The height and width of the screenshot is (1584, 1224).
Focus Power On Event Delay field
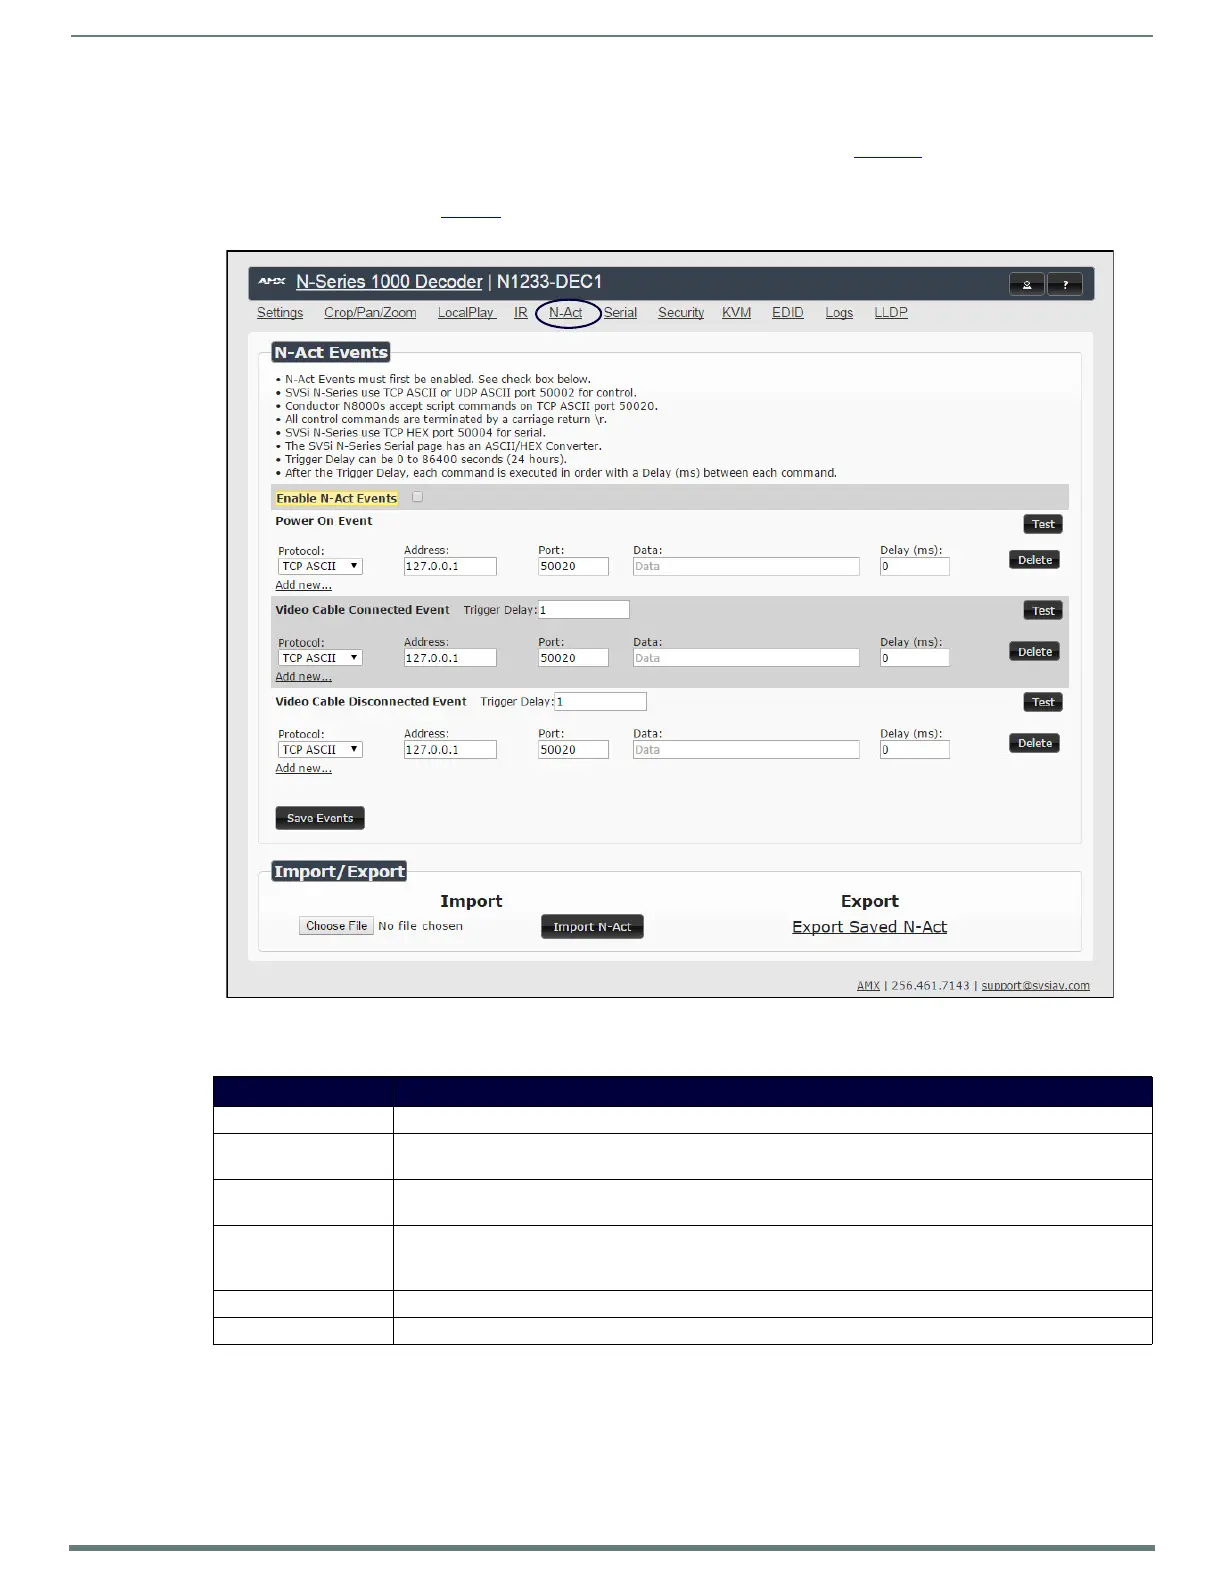click(915, 566)
